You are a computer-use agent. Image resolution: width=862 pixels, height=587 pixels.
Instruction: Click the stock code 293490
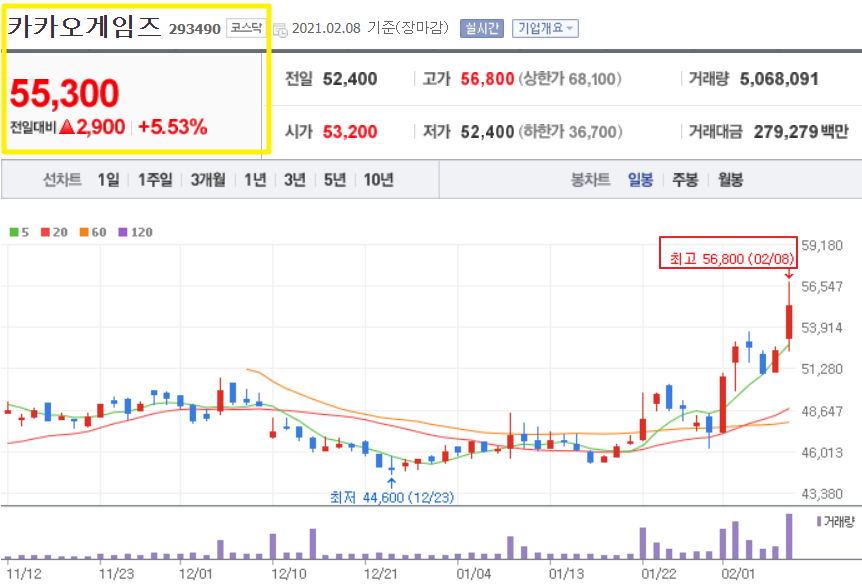(195, 29)
